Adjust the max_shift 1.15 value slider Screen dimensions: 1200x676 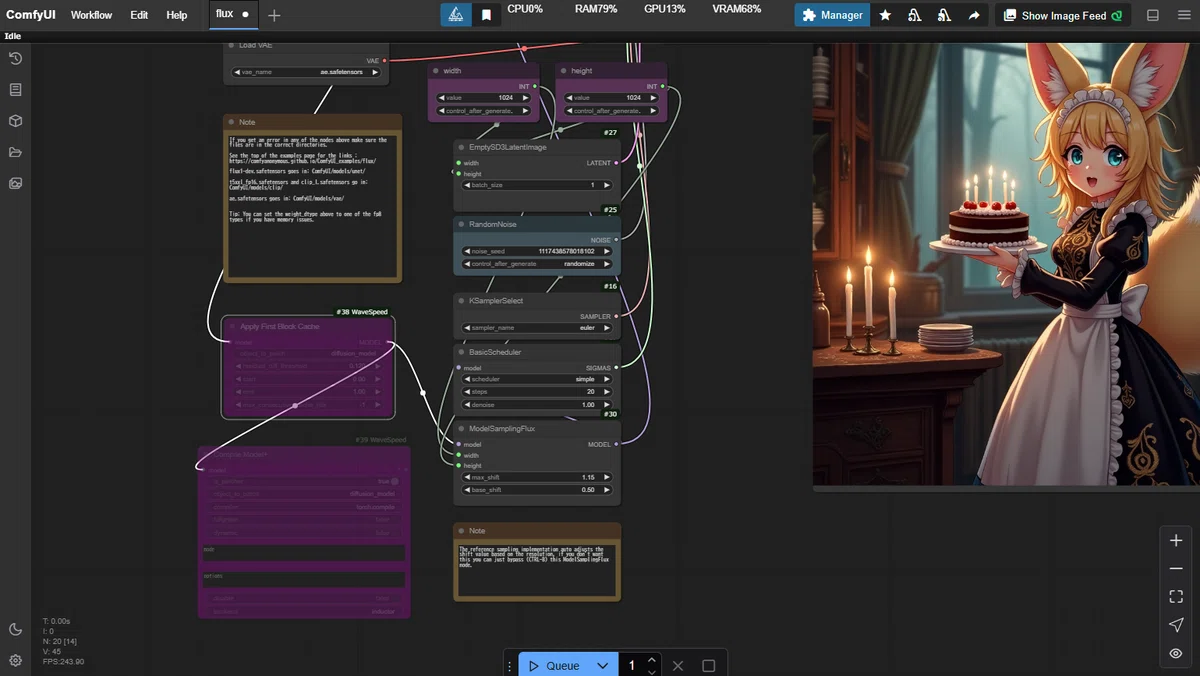tap(537, 477)
